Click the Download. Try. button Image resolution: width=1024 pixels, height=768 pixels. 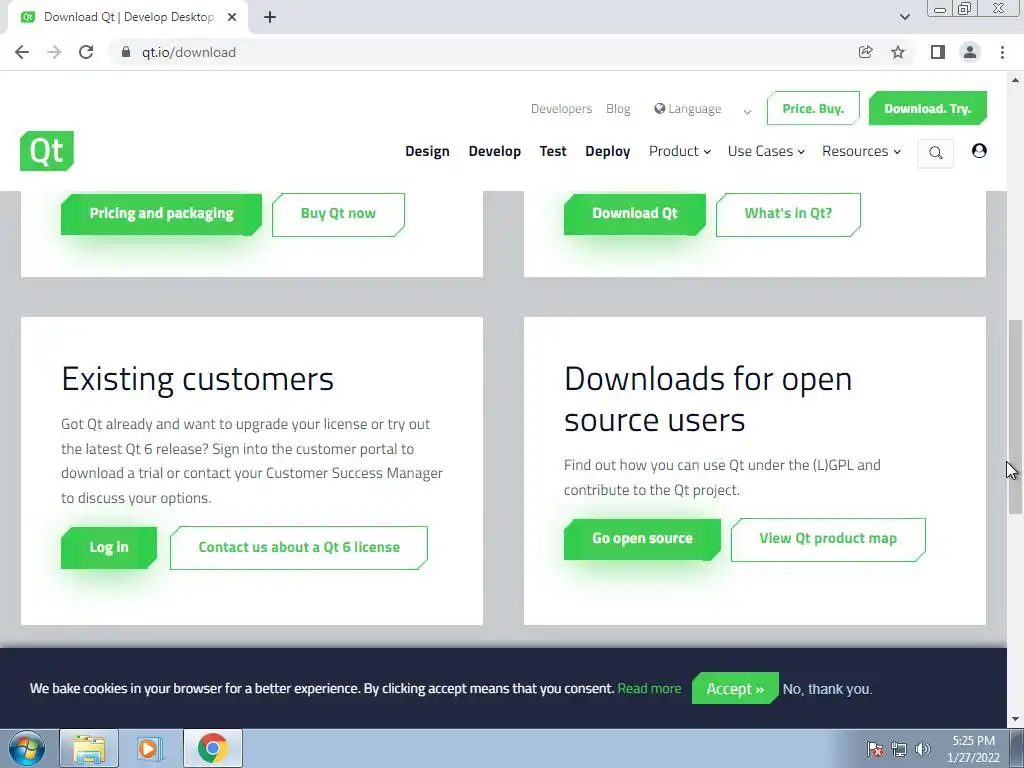coord(927,108)
